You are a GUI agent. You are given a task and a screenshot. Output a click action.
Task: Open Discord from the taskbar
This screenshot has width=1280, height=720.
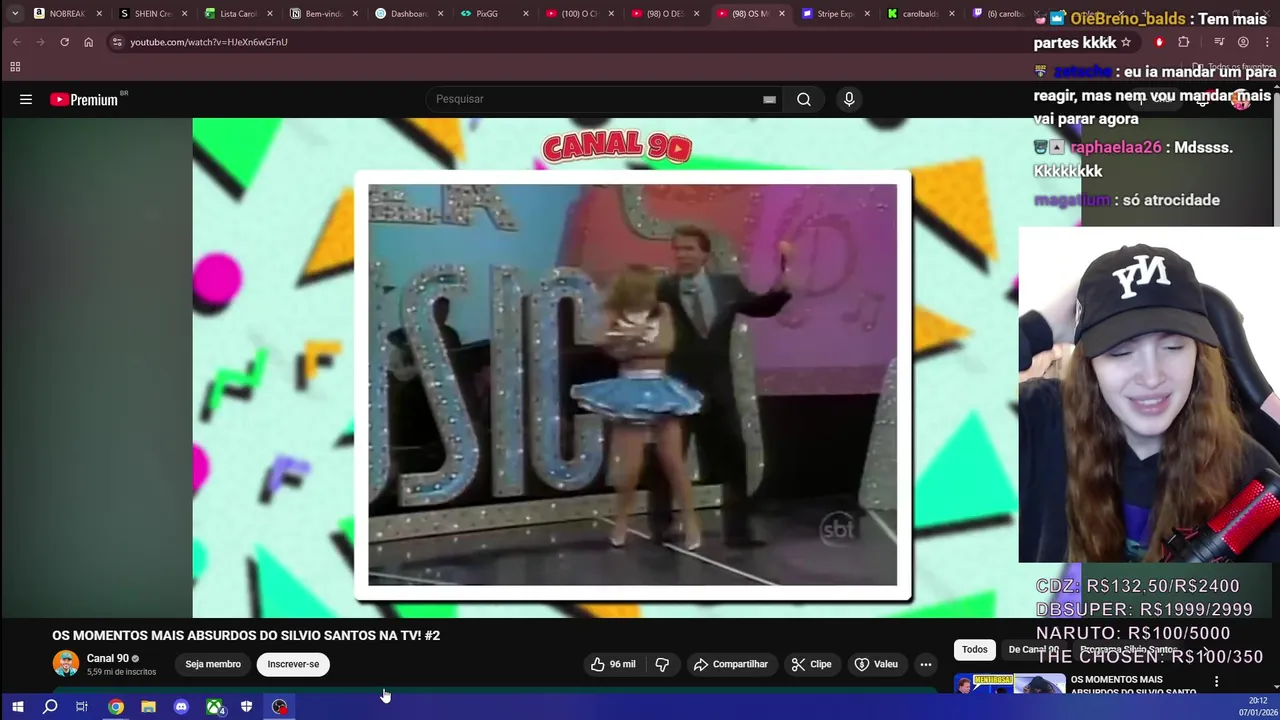point(181,707)
